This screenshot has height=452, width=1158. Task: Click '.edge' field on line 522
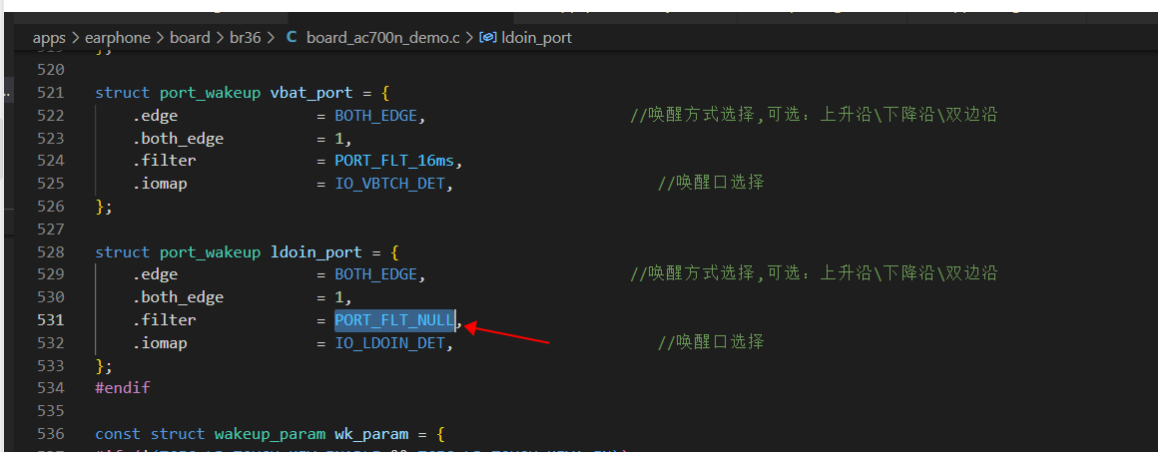coord(155,115)
